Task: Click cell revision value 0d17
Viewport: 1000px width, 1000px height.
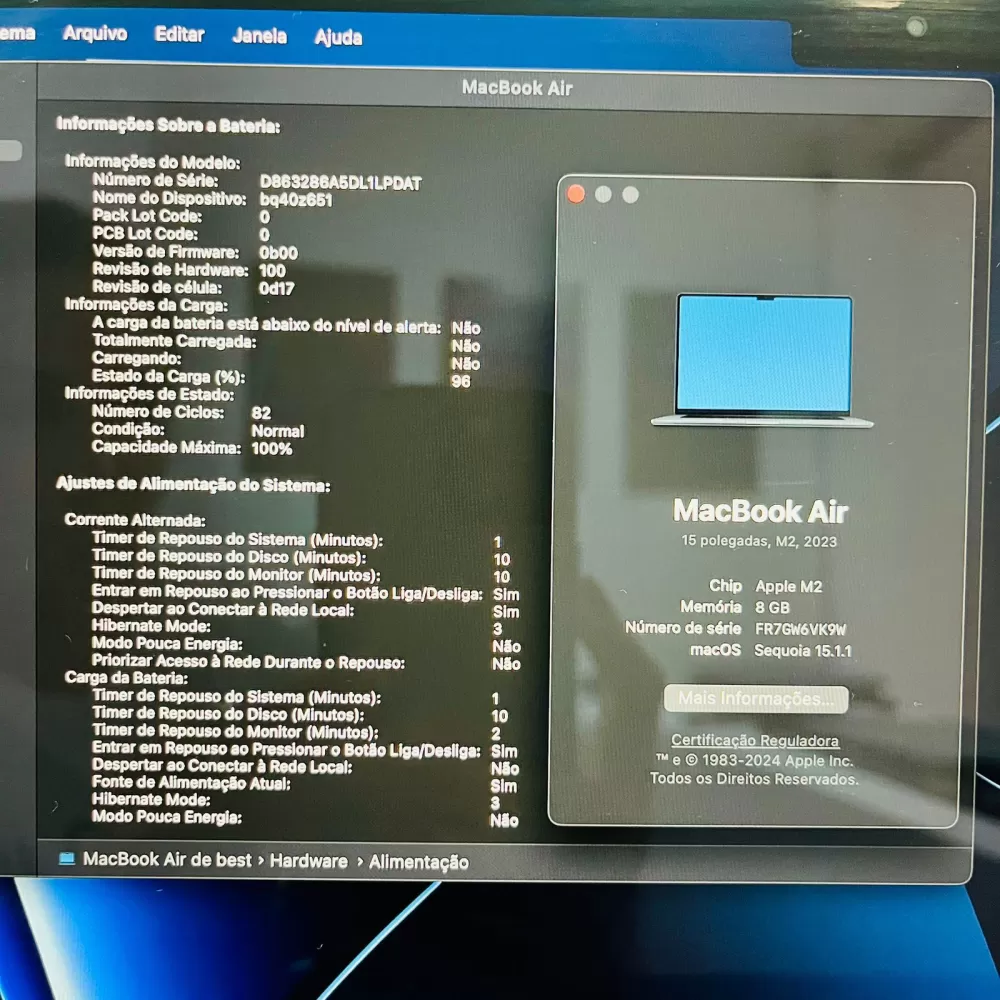Action: click(277, 289)
